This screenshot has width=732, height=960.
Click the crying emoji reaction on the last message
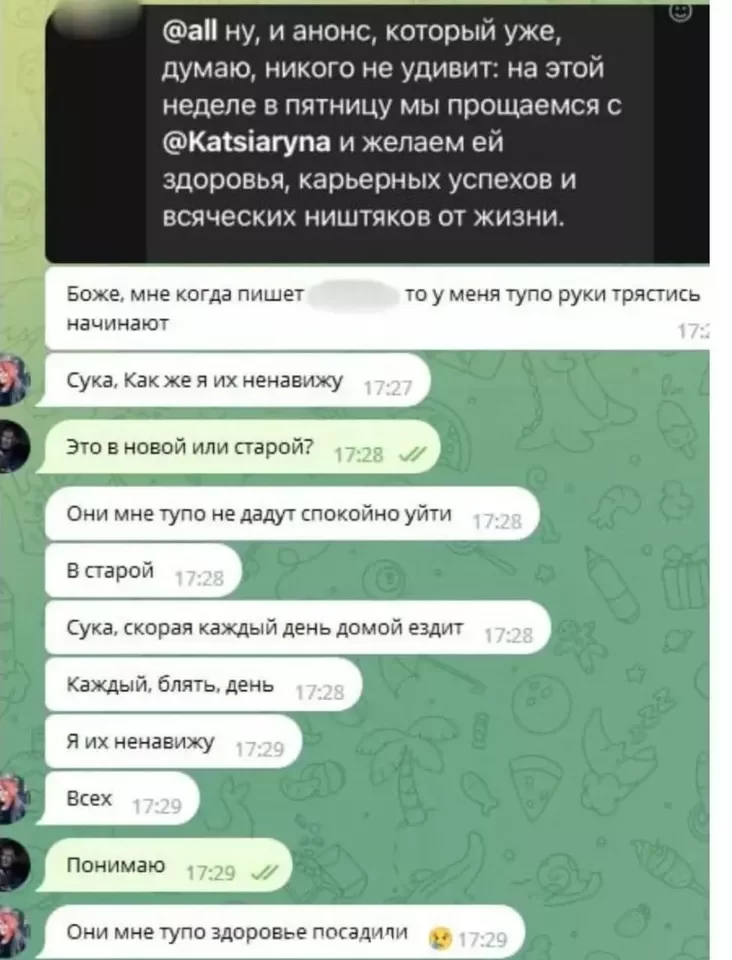441,937
